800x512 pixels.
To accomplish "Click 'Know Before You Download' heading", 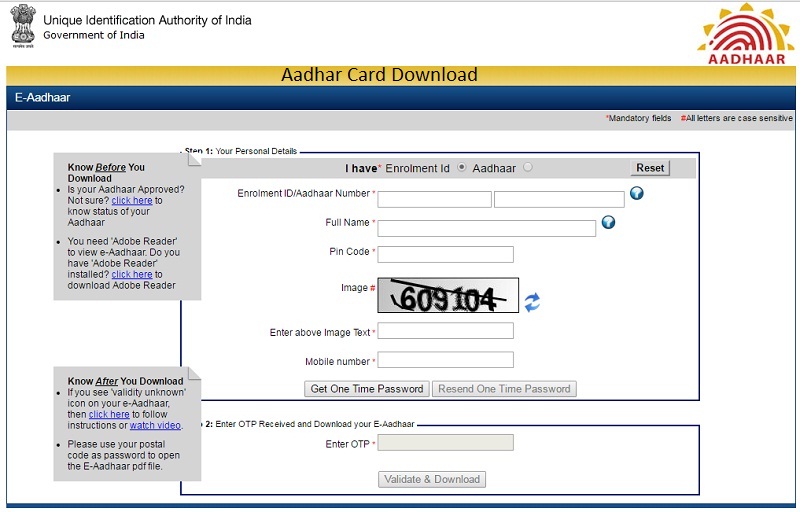I will click(106, 173).
